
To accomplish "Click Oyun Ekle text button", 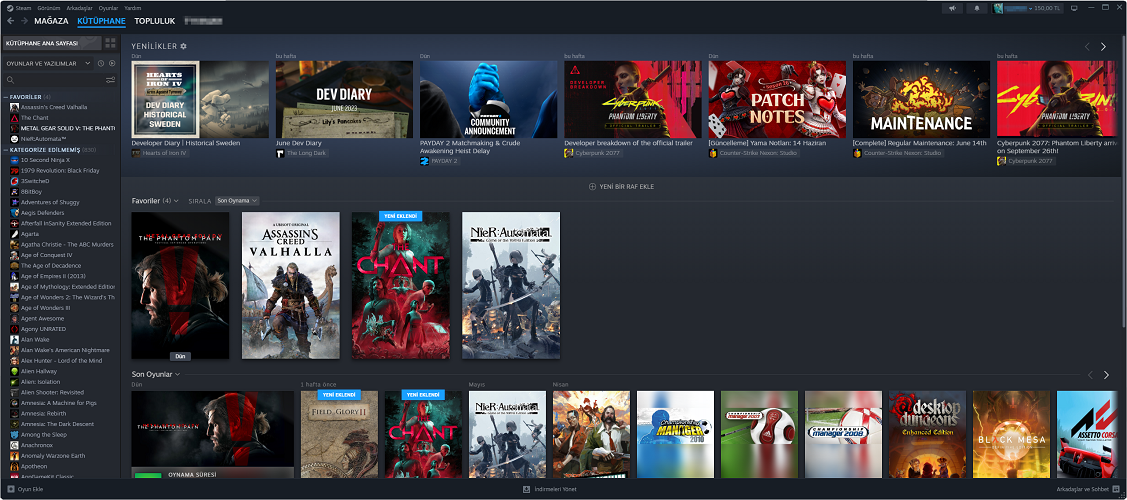I will (30, 489).
